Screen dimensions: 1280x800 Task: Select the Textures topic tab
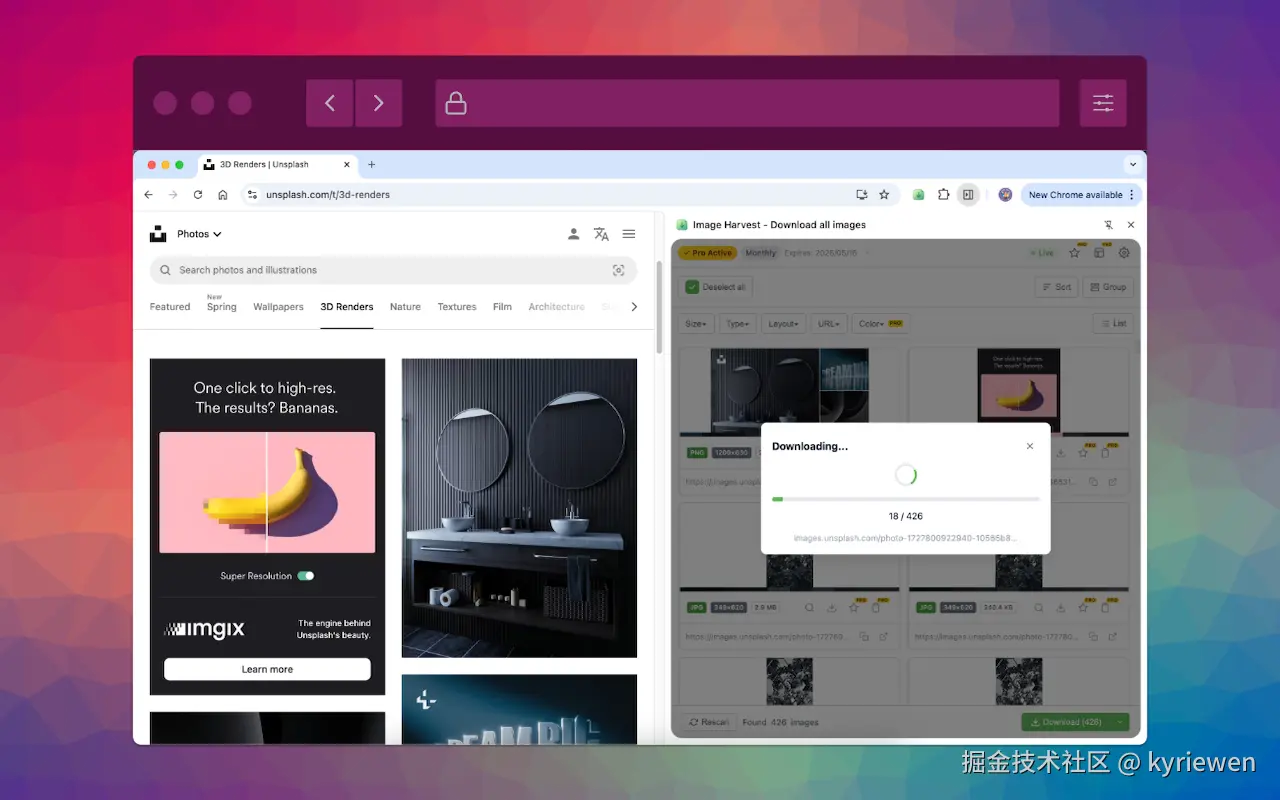point(457,307)
